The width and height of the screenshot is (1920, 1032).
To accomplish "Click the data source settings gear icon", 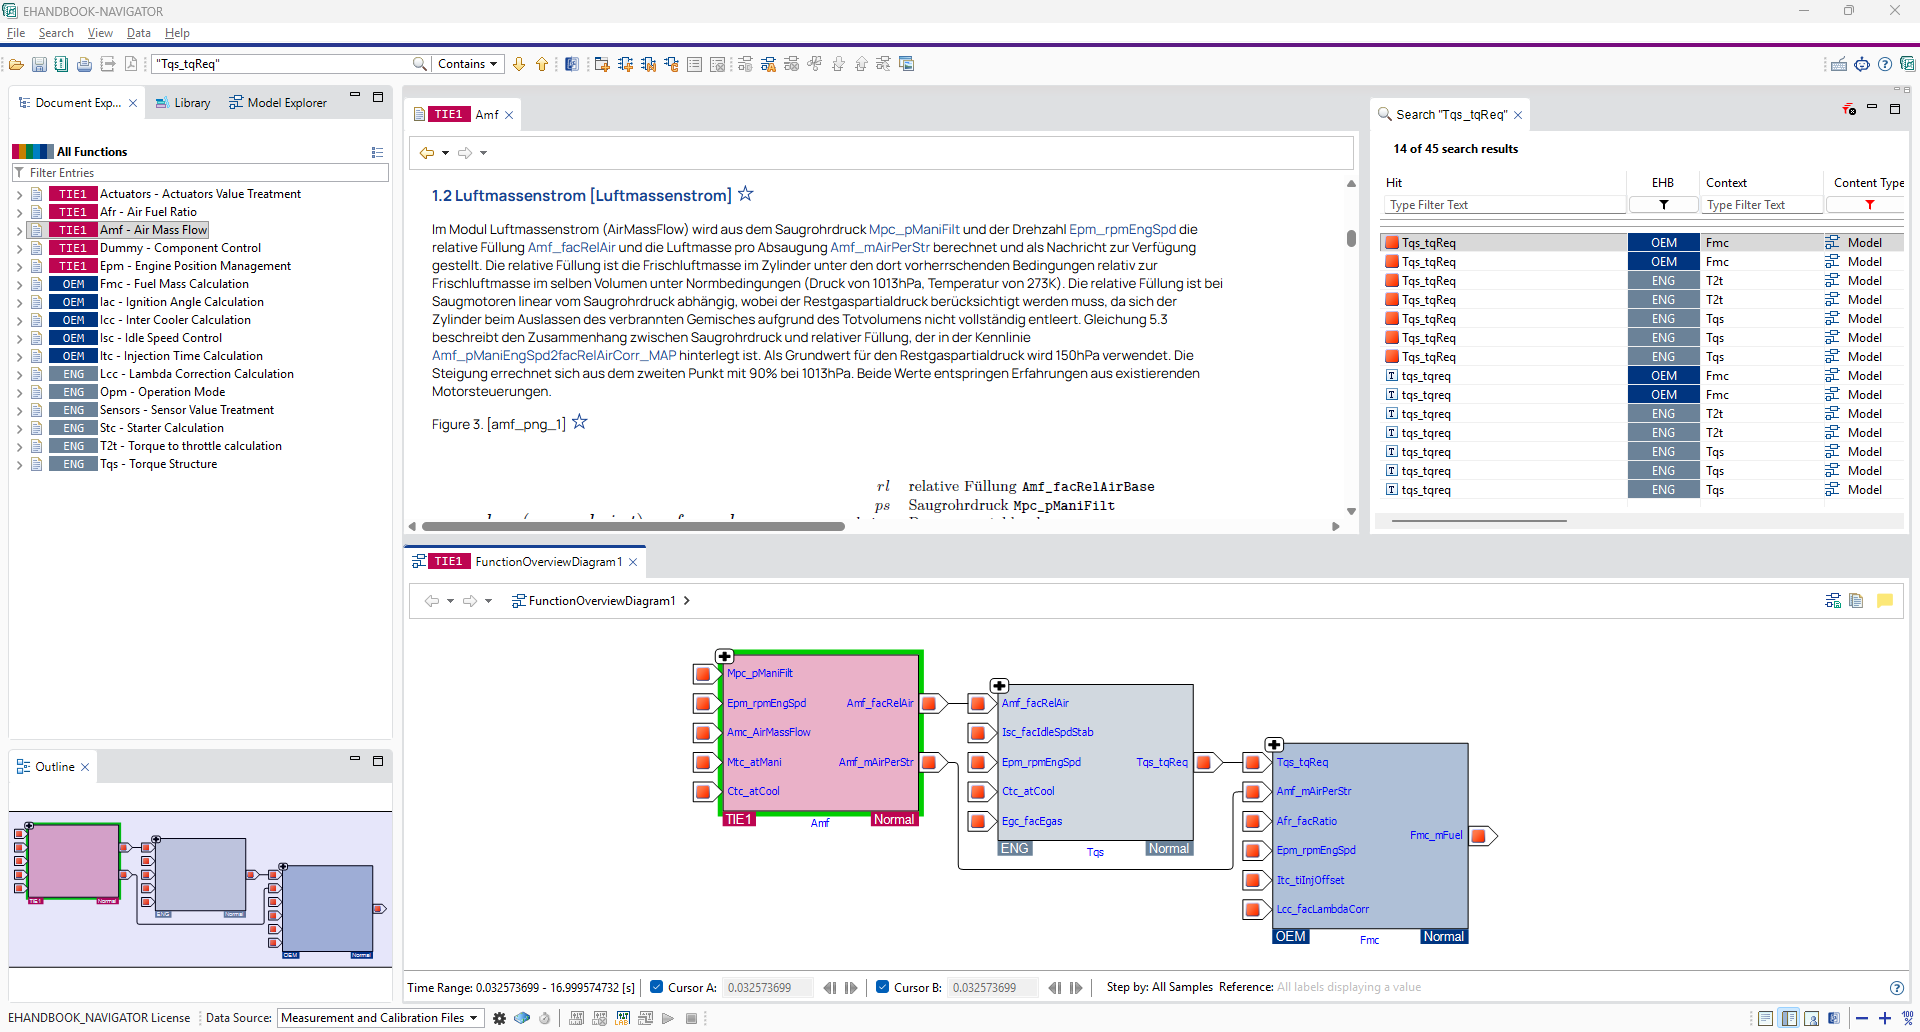I will coord(499,1018).
